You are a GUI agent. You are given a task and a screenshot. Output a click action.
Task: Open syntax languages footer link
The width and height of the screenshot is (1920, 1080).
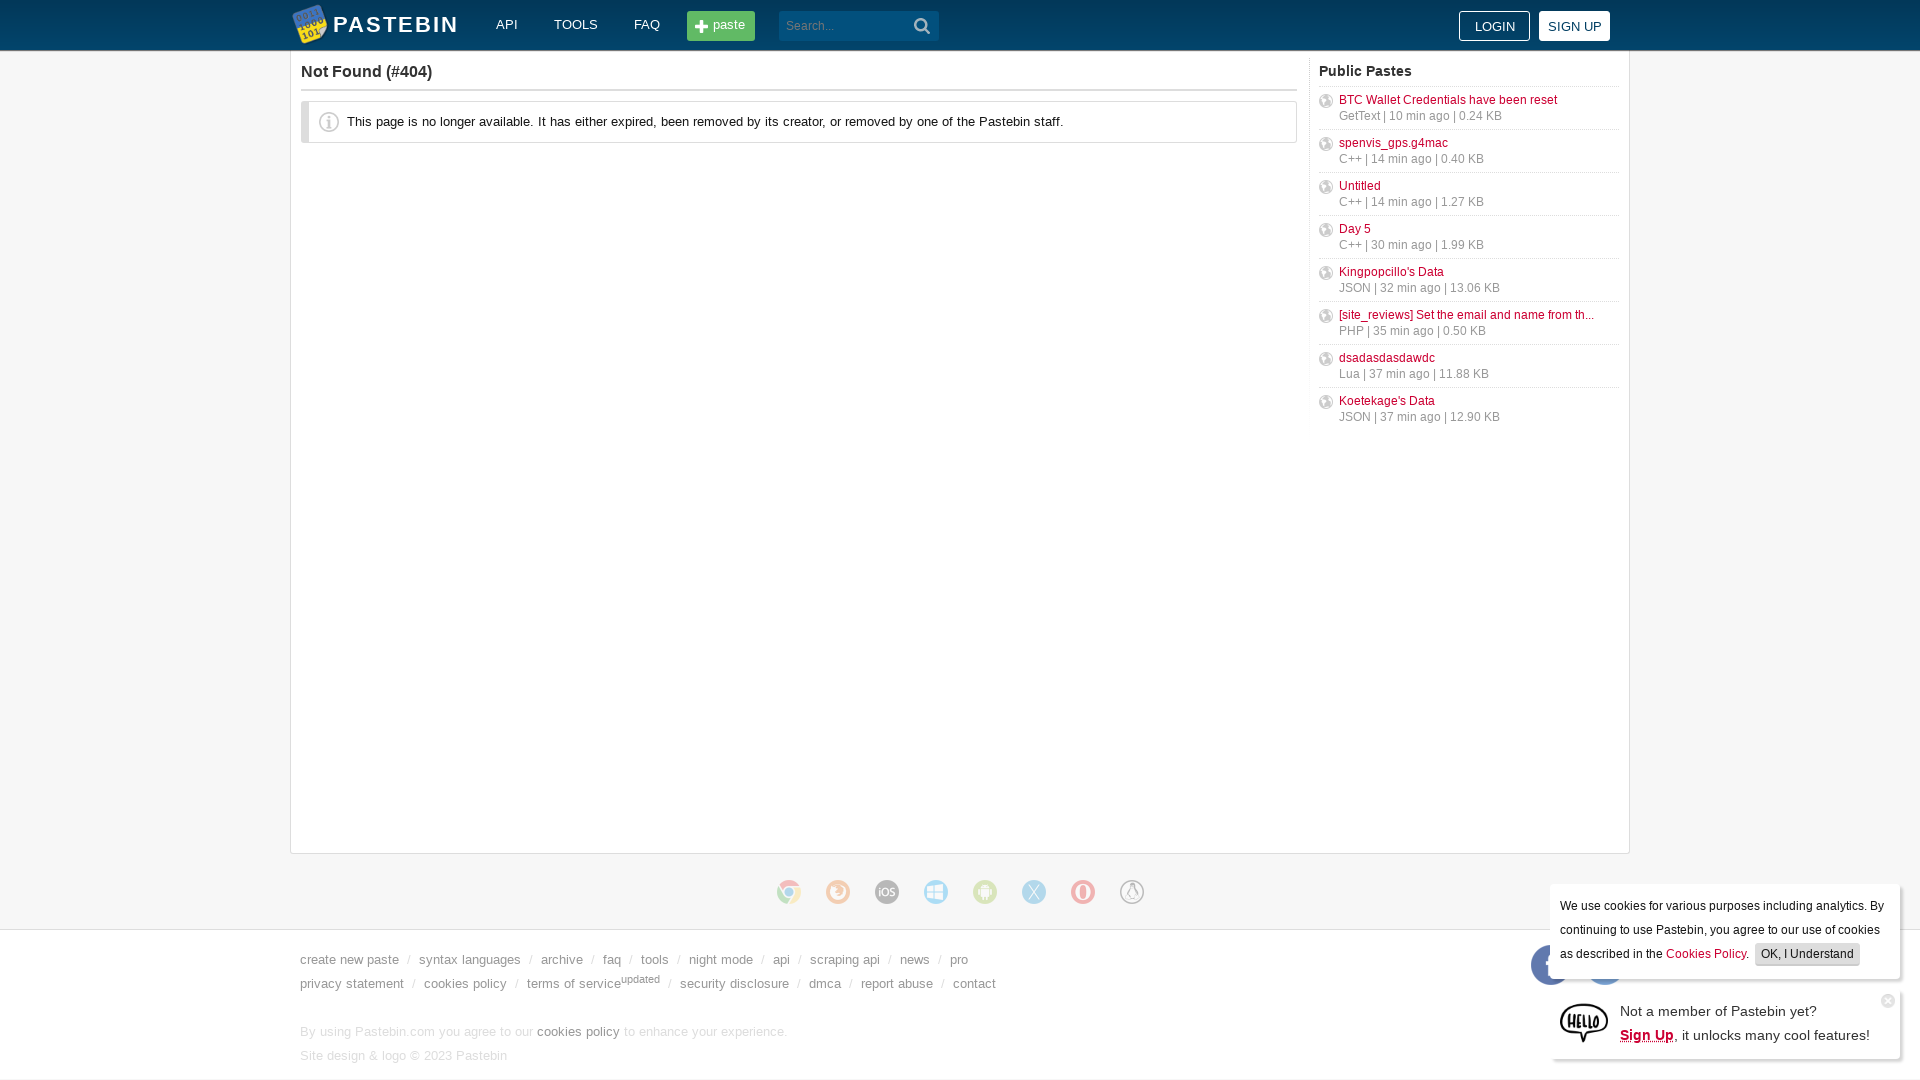pos(470,960)
